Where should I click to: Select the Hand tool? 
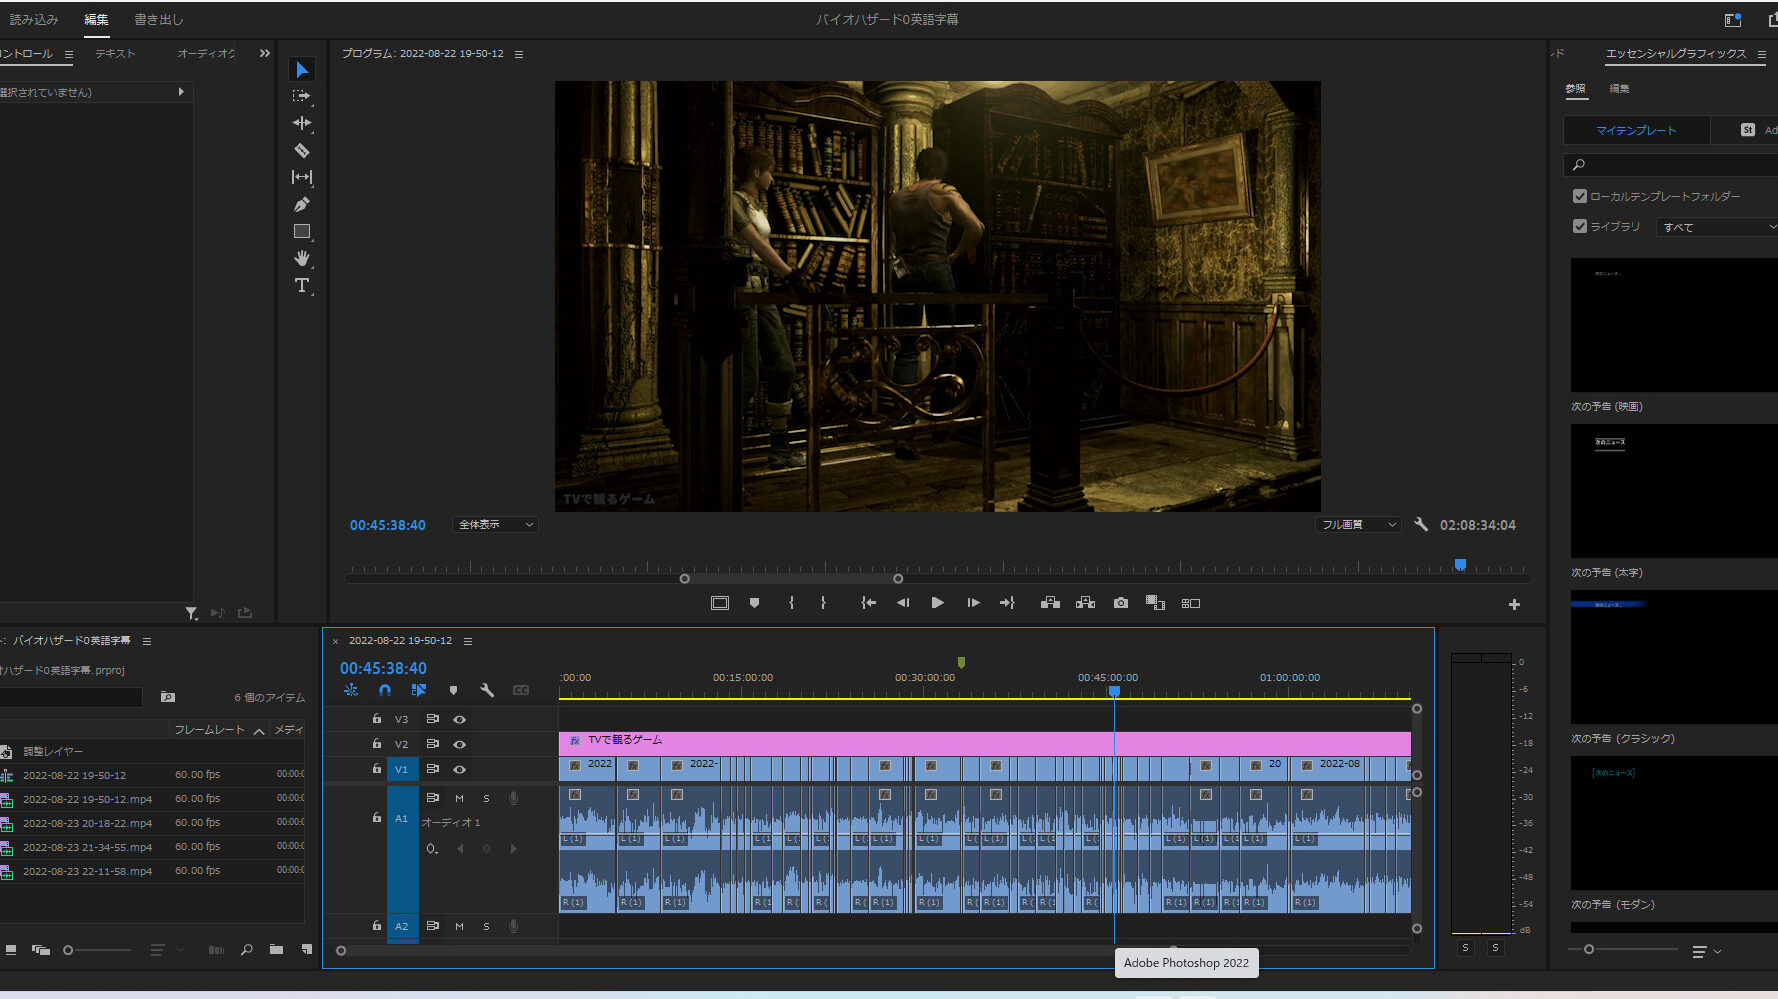coord(302,258)
